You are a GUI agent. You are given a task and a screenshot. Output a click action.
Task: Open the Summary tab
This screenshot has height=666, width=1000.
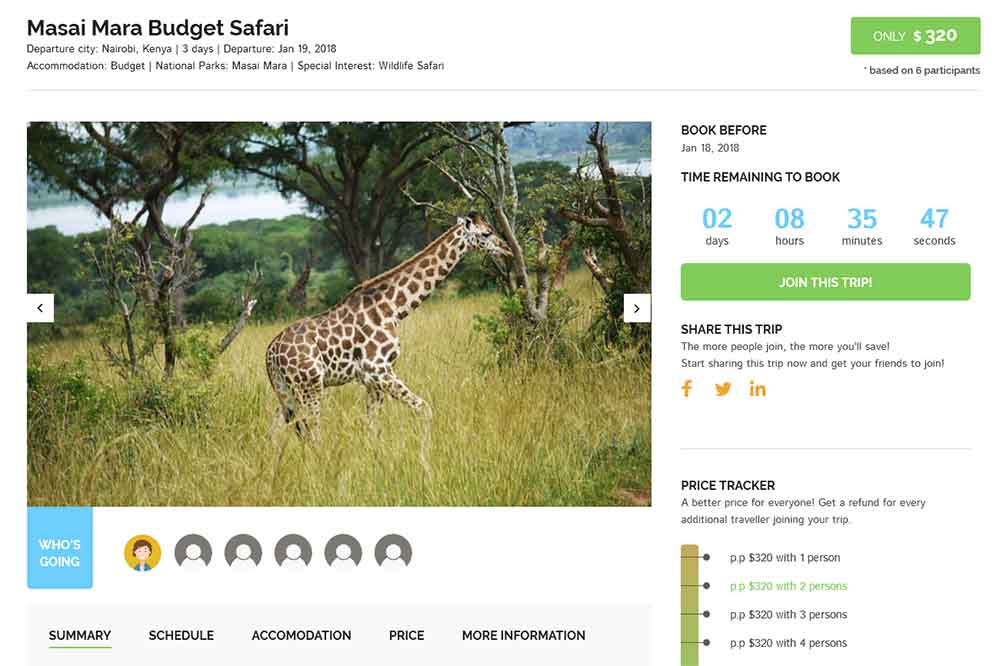click(x=80, y=635)
